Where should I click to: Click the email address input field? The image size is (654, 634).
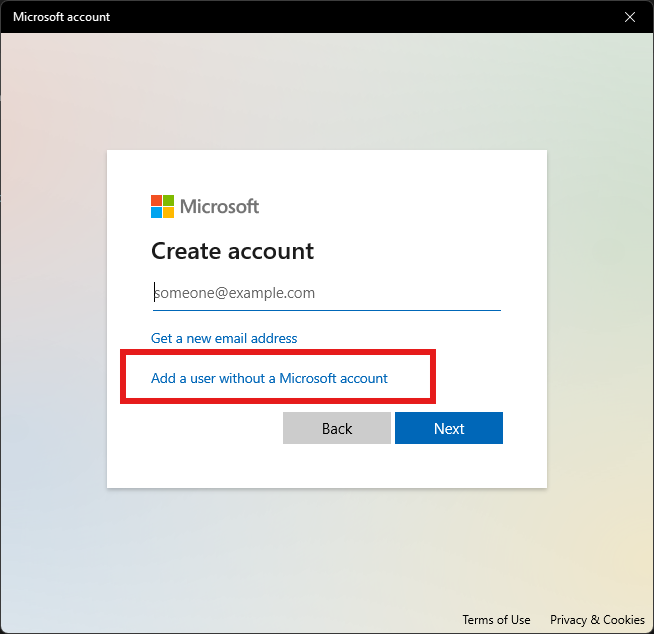[x=327, y=293]
